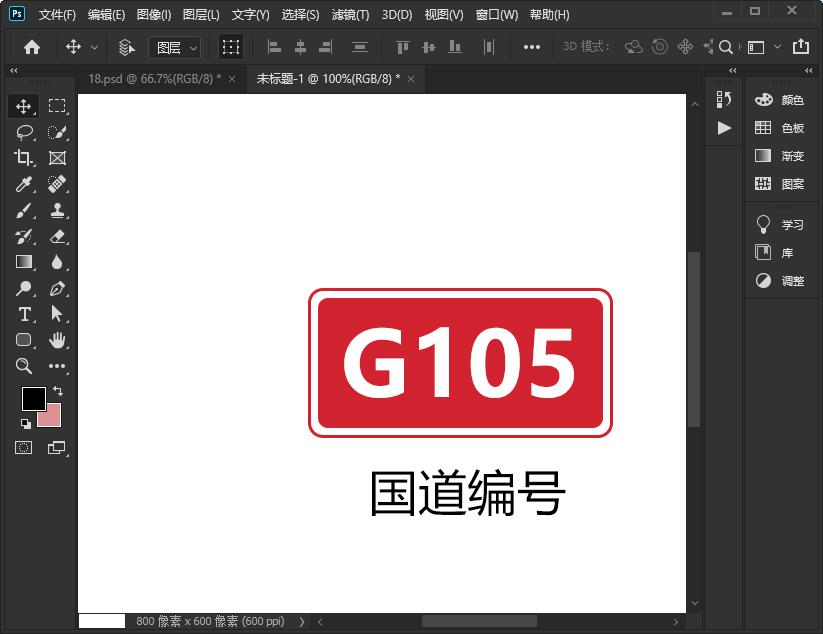Select the Eraser tool

click(57, 236)
